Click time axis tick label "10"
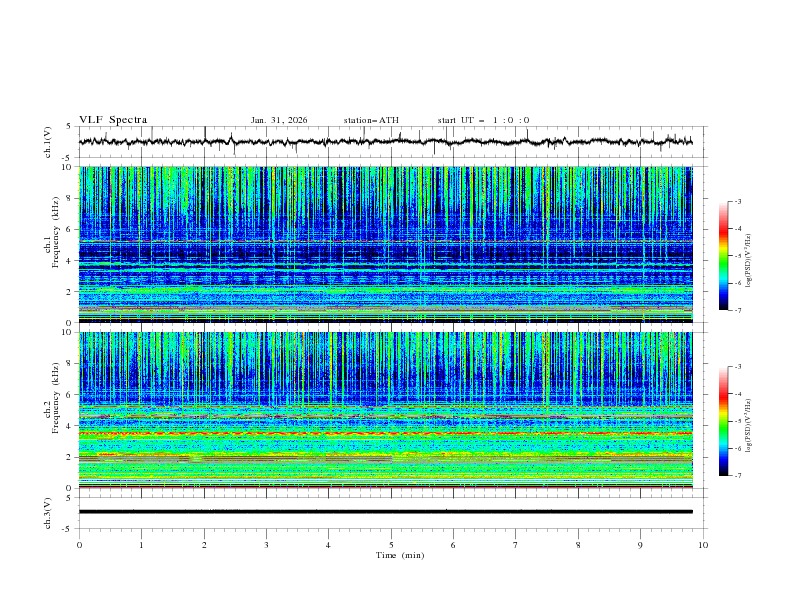 703,545
